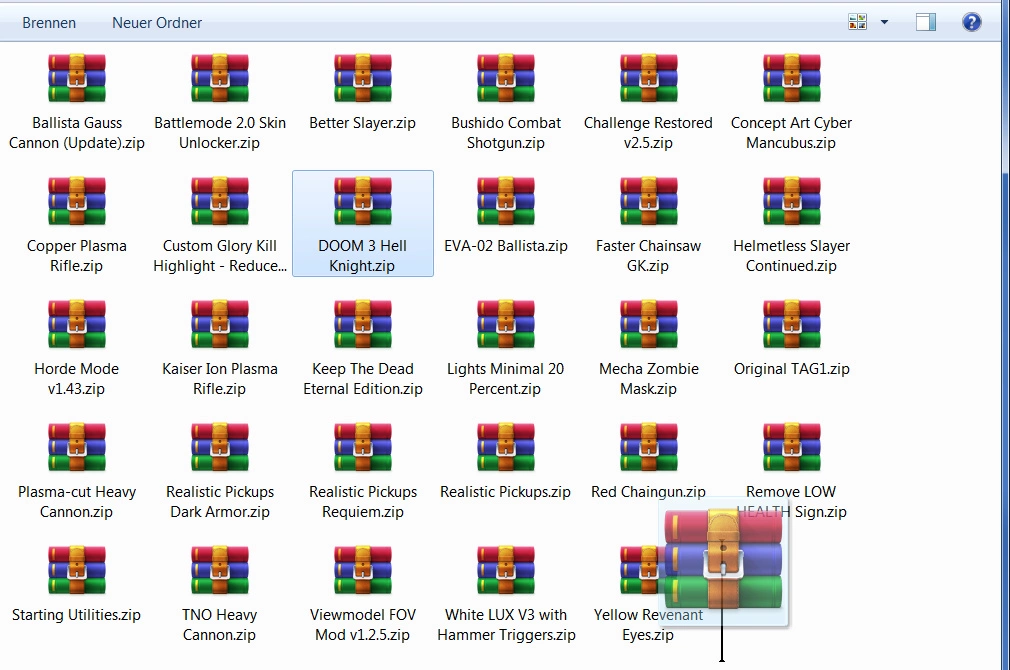This screenshot has height=670, width=1010.
Task: Select Bushido Combat Shotgun.zip archive icon
Action: (x=506, y=79)
